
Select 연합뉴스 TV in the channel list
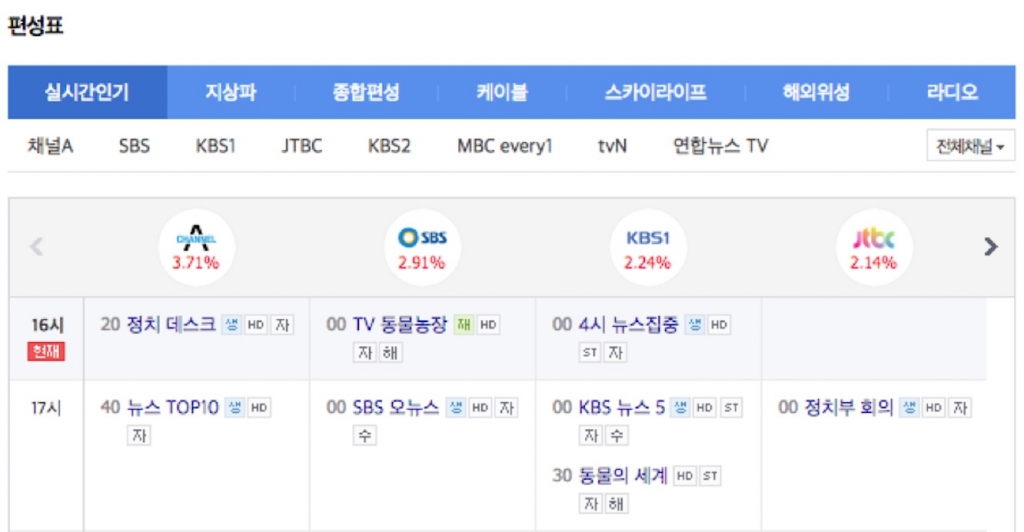(x=720, y=146)
